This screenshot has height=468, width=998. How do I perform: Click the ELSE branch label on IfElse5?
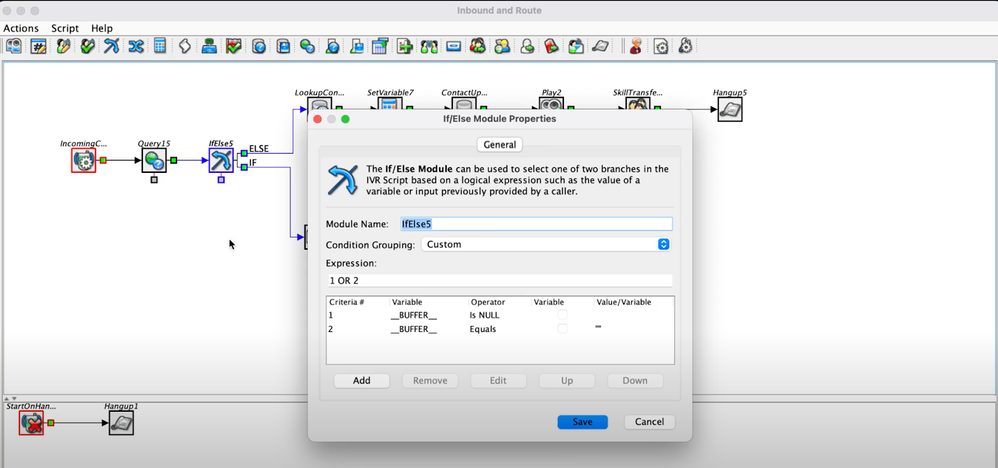pos(258,148)
